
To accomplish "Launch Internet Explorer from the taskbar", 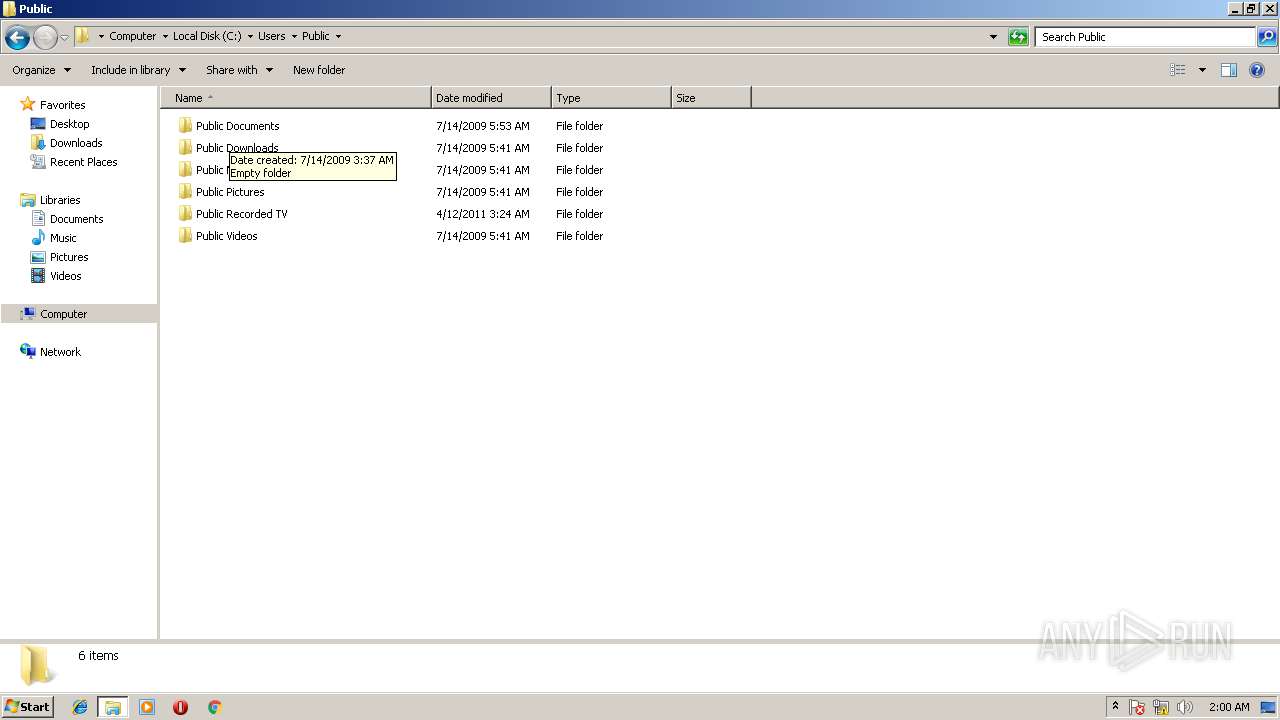I will click(80, 707).
